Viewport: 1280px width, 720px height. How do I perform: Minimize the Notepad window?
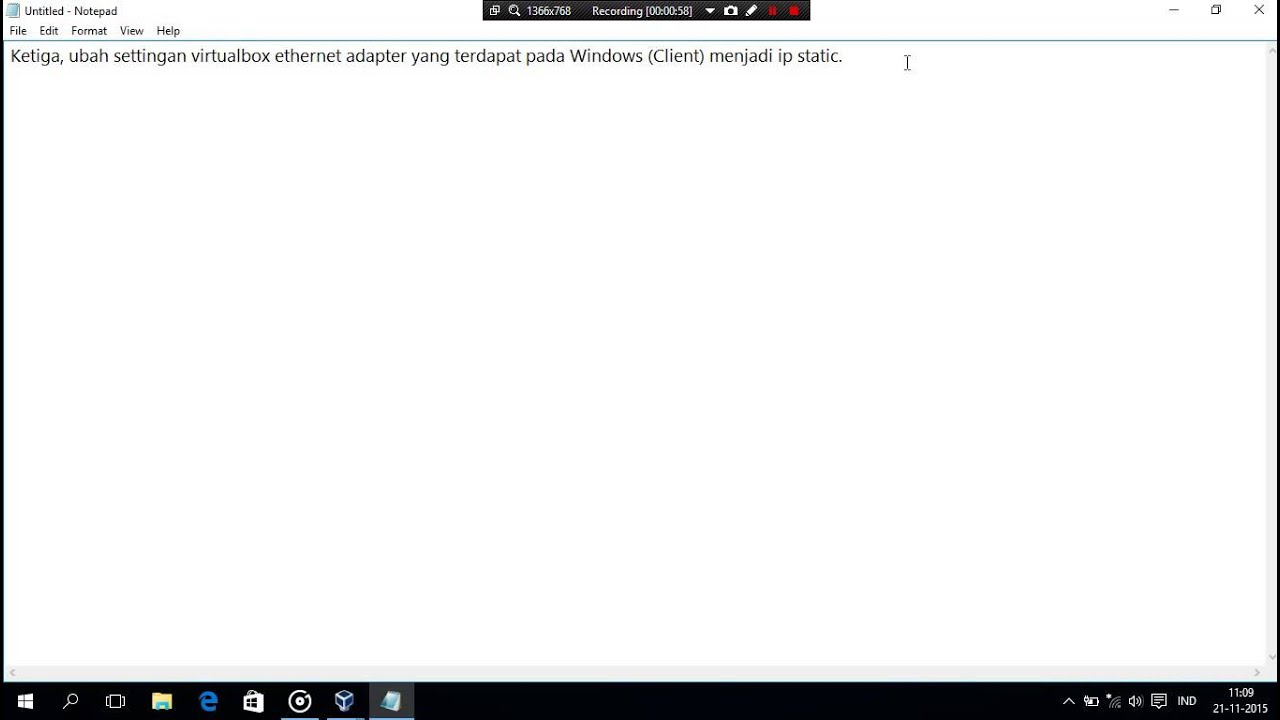[1174, 10]
